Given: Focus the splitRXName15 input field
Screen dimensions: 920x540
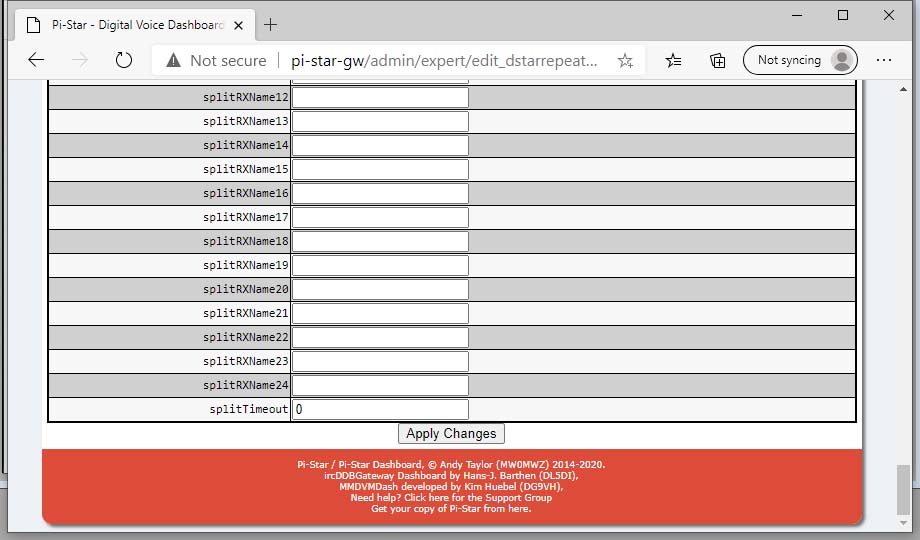Looking at the screenshot, I should (380, 170).
